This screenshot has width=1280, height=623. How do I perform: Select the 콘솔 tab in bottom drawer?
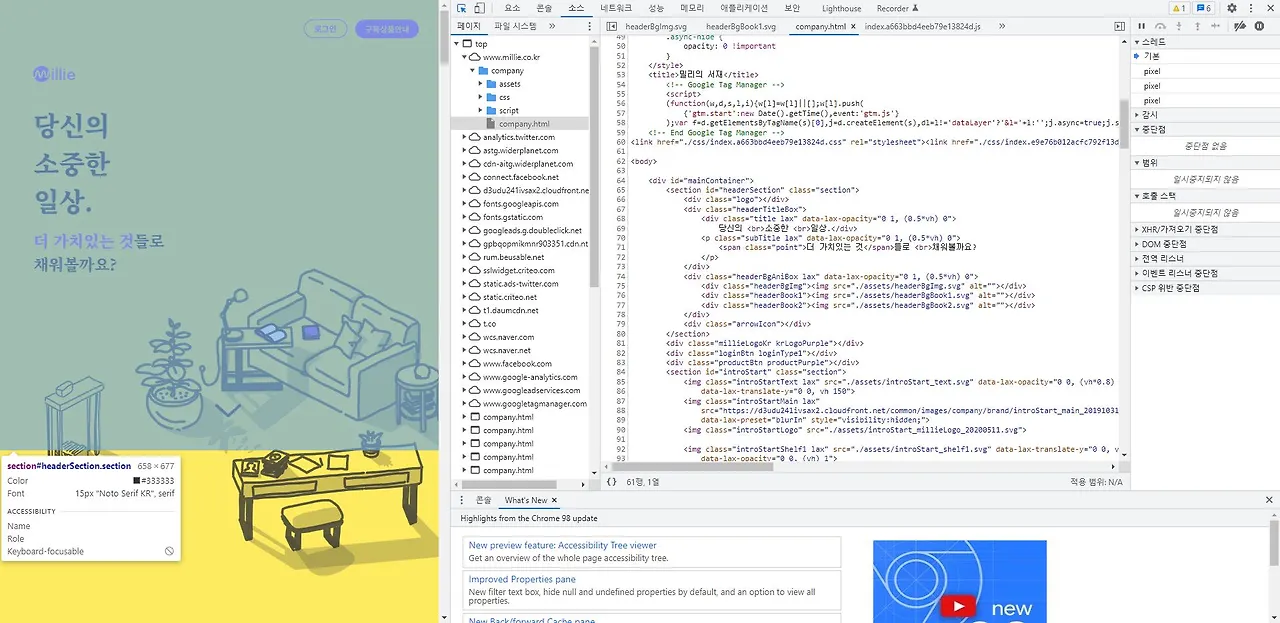pyautogui.click(x=484, y=500)
